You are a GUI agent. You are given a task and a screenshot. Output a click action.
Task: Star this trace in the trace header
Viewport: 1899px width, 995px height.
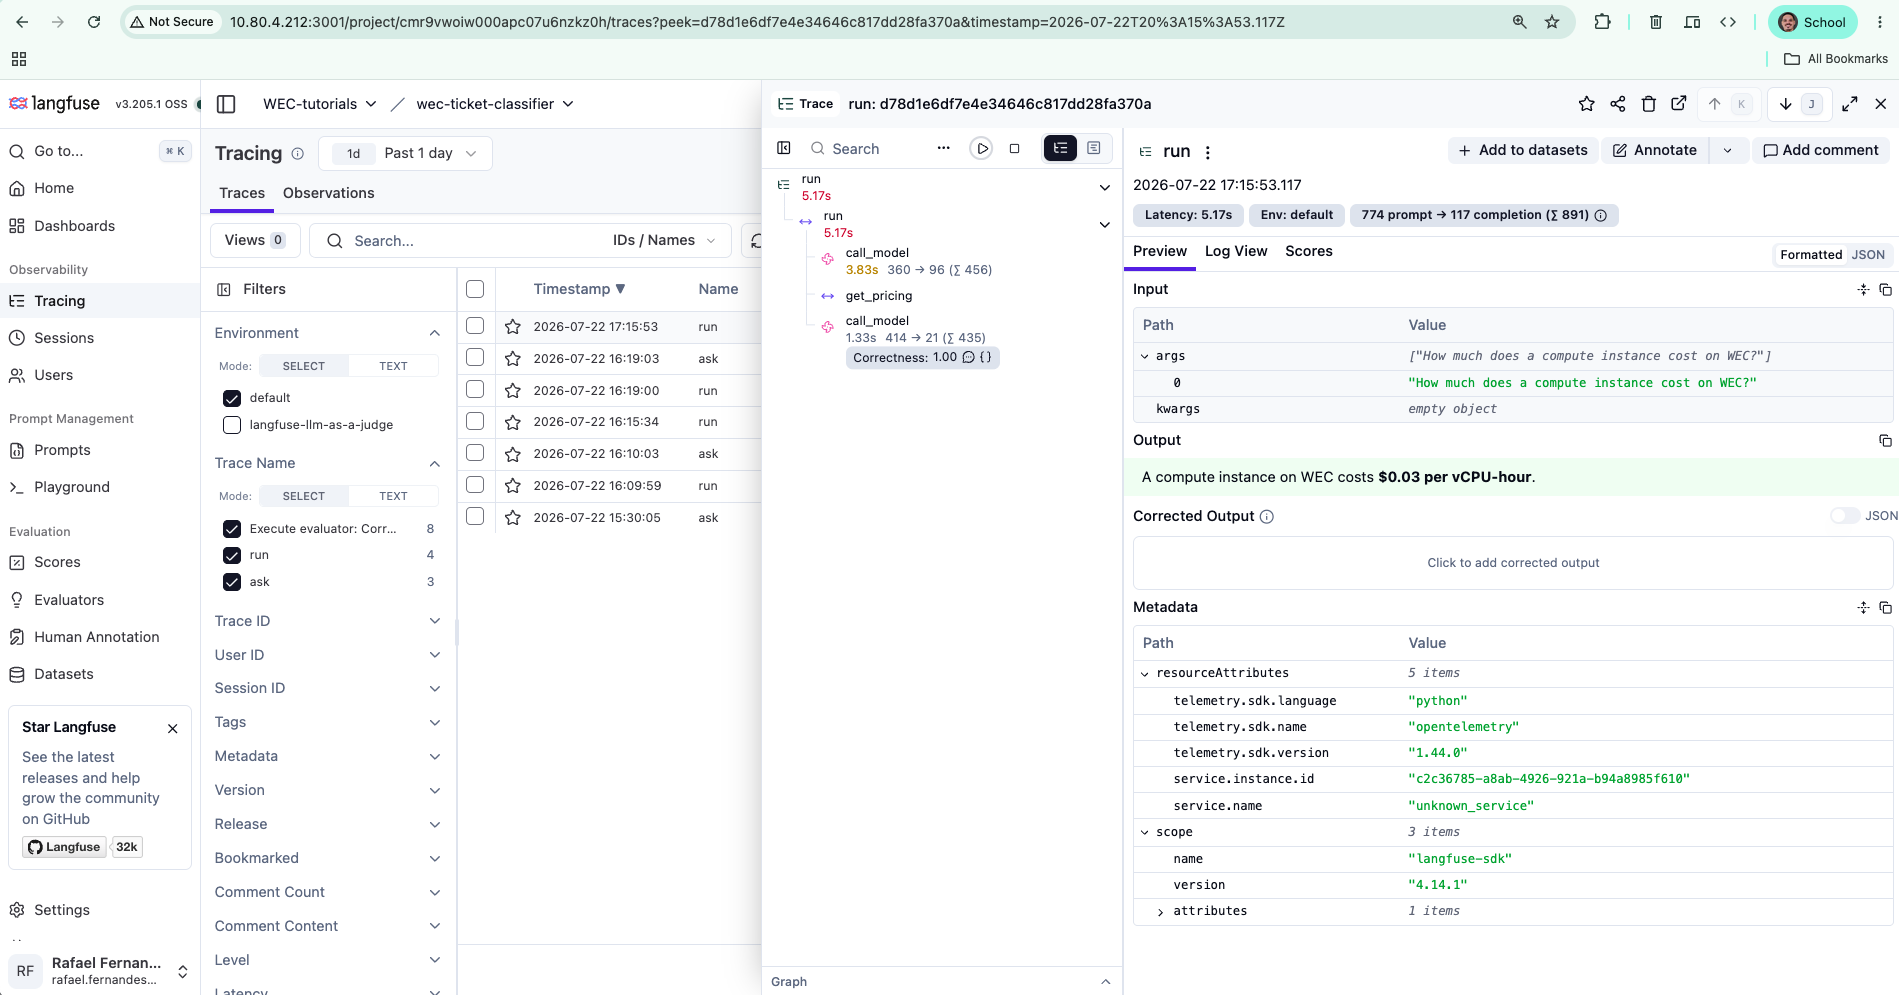[1586, 104]
